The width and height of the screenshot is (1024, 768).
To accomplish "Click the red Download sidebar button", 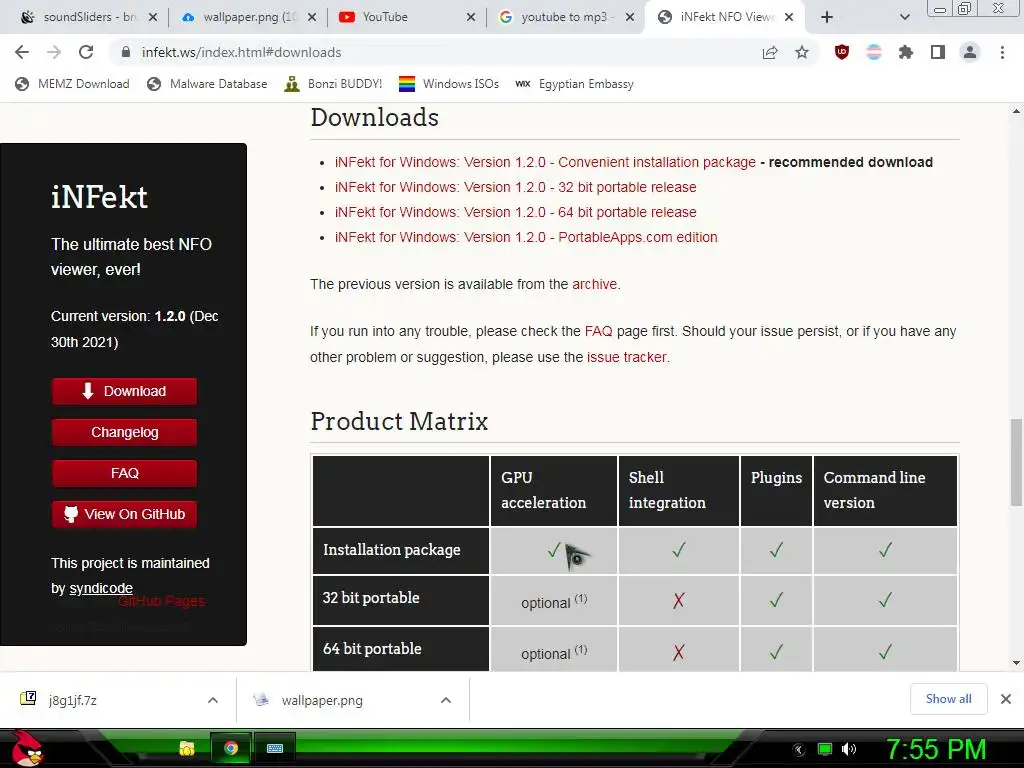I will pyautogui.click(x=124, y=391).
